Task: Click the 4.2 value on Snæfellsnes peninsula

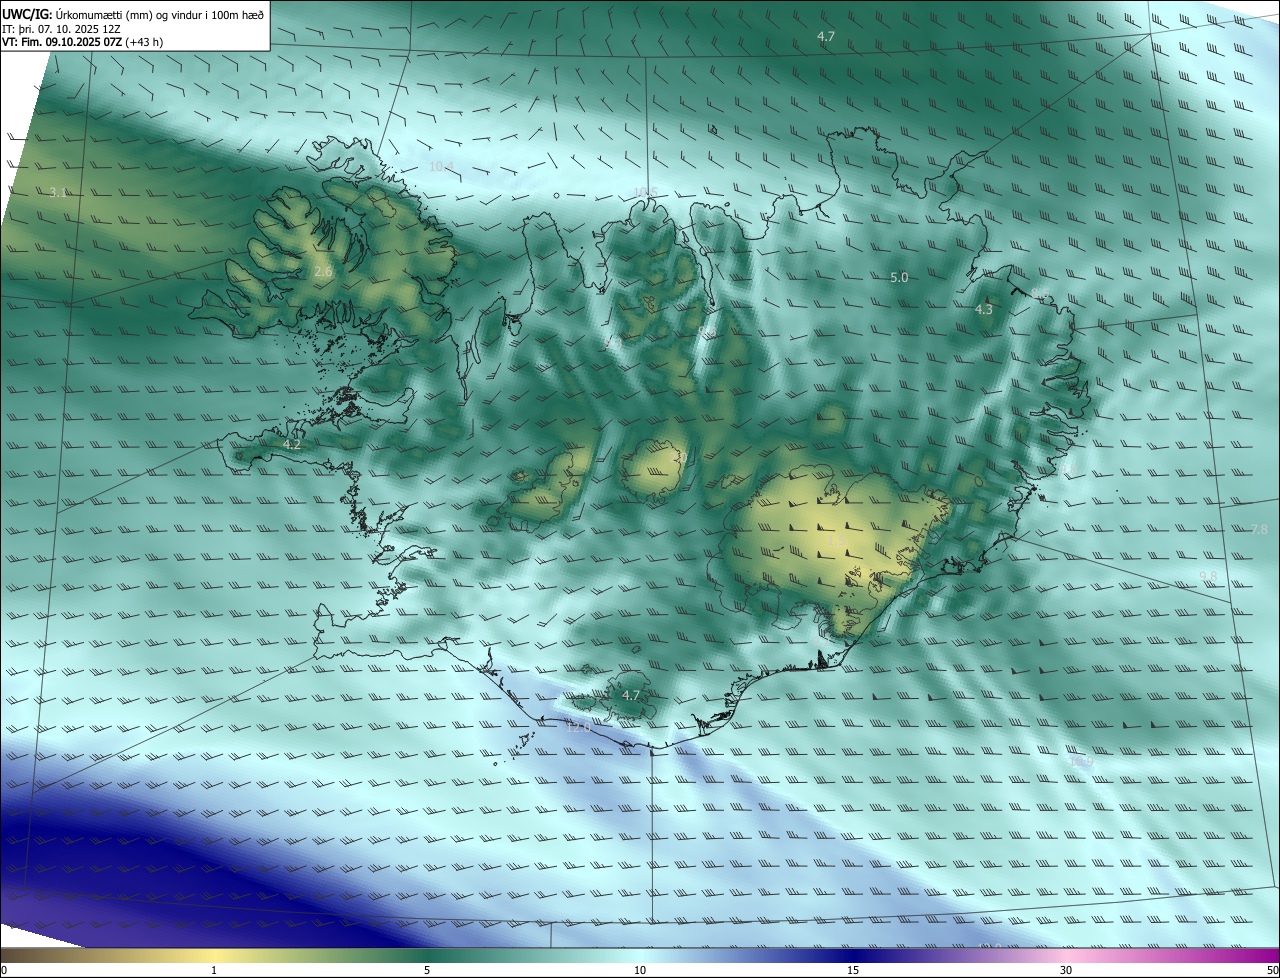Action: (x=292, y=445)
